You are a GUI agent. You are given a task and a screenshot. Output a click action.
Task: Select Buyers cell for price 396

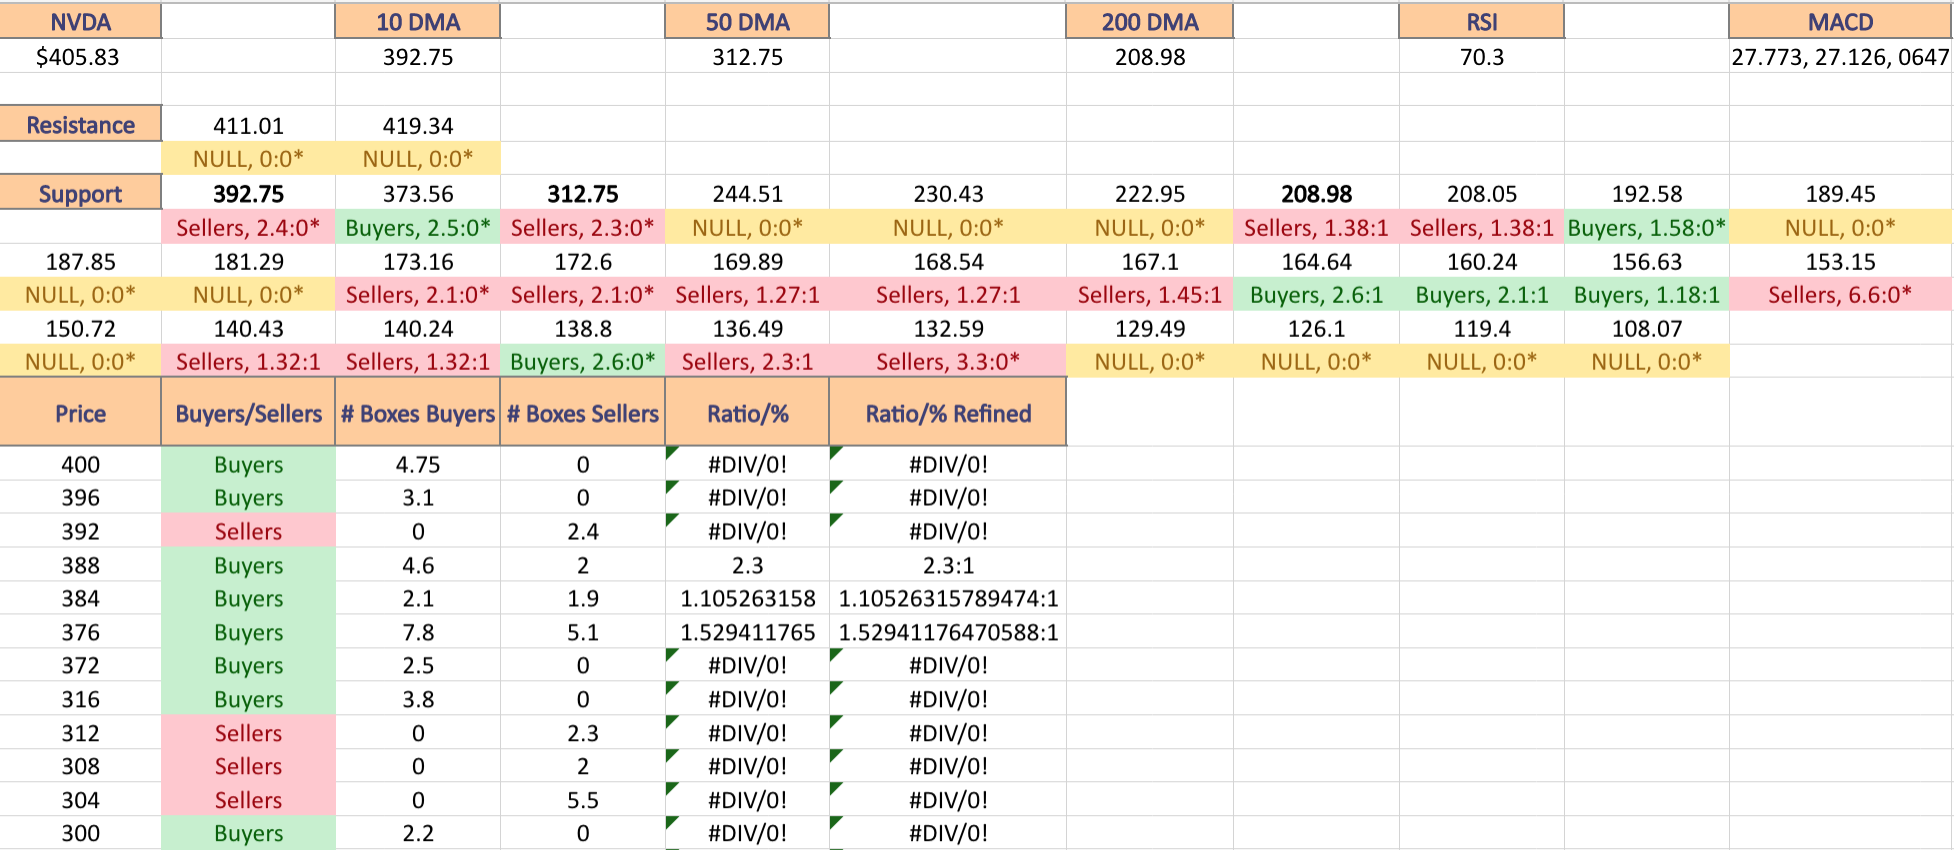(x=248, y=497)
